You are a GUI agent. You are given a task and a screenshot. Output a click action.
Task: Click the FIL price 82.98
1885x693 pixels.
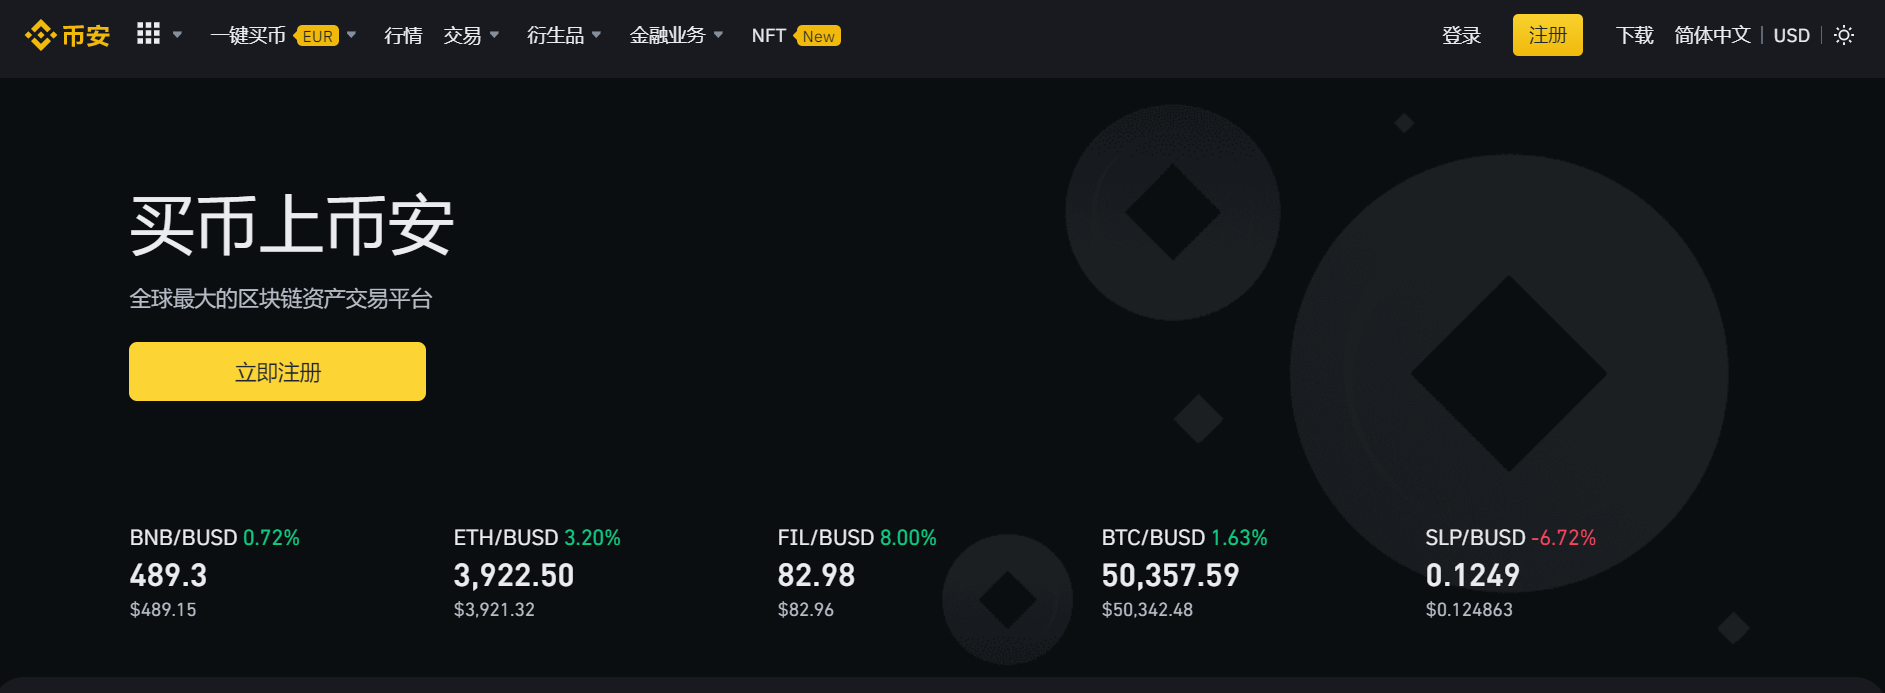click(816, 576)
